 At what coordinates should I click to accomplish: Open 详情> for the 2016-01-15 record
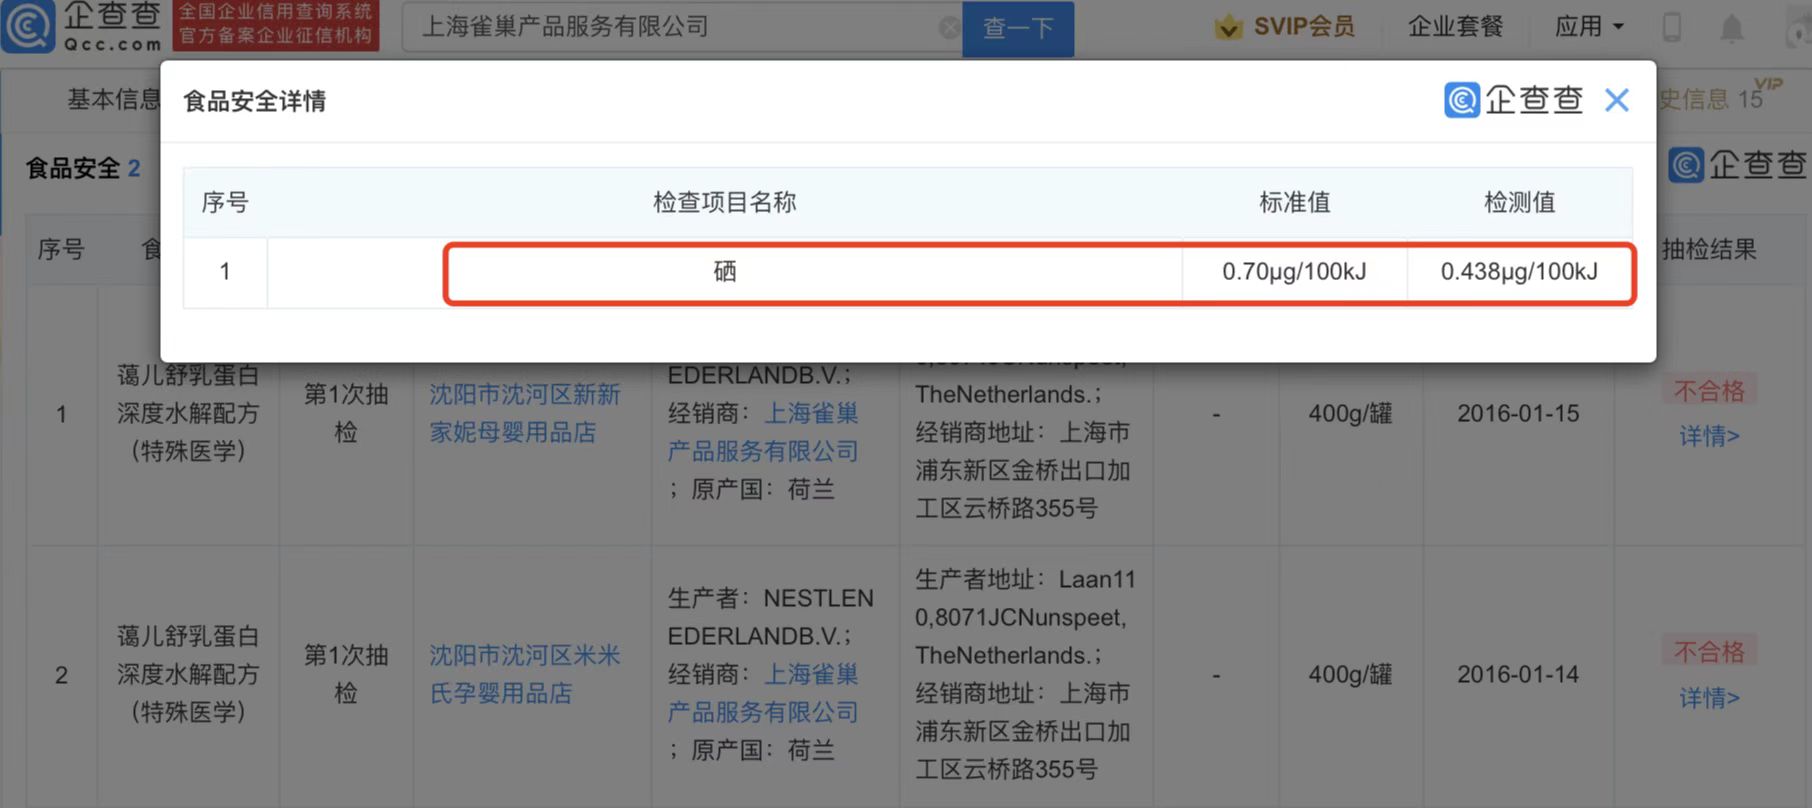coord(1709,436)
